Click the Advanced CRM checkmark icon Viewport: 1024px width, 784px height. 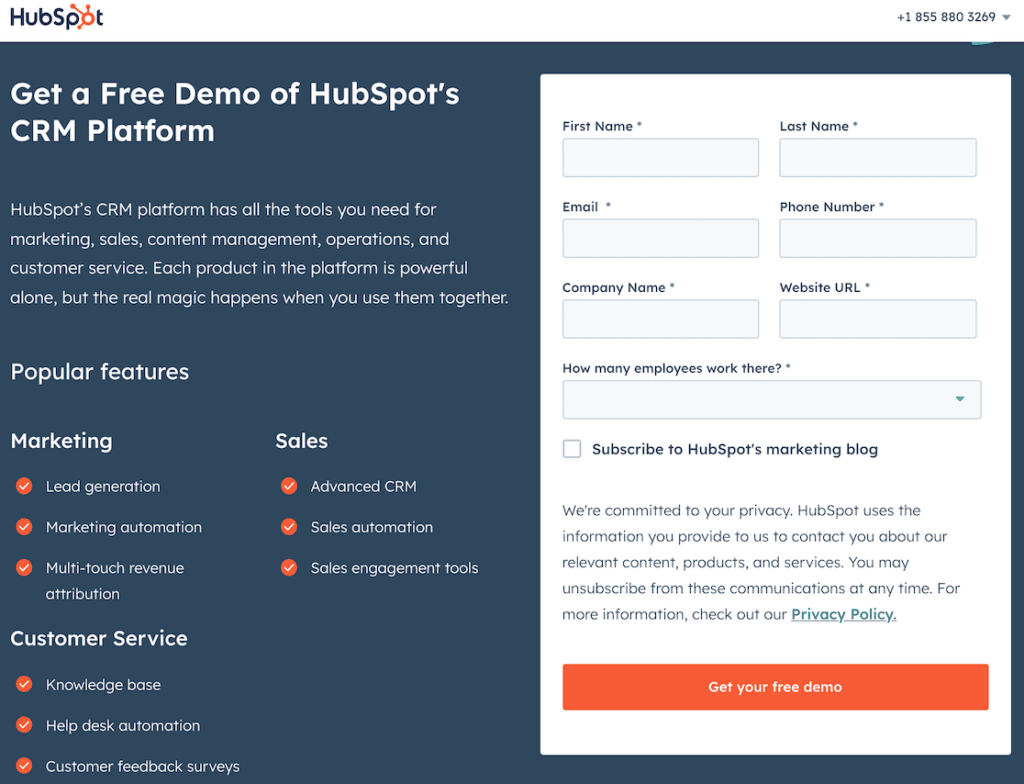[x=289, y=486]
